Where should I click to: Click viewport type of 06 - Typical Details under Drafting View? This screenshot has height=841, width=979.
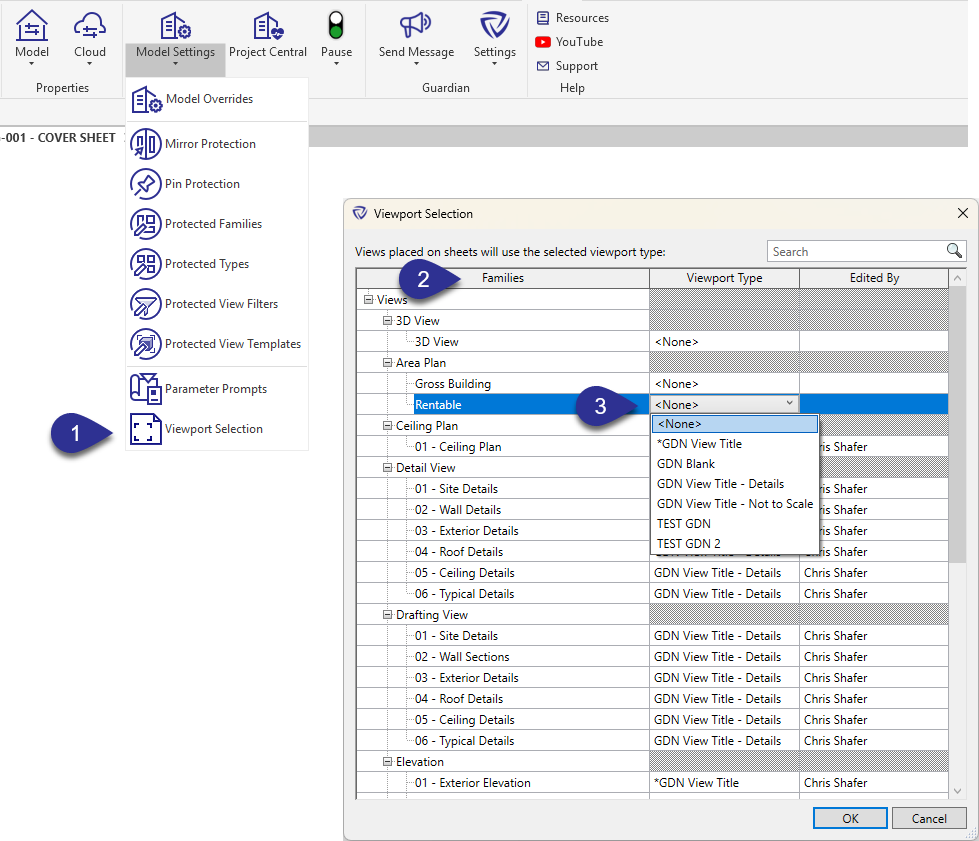pyautogui.click(x=724, y=741)
